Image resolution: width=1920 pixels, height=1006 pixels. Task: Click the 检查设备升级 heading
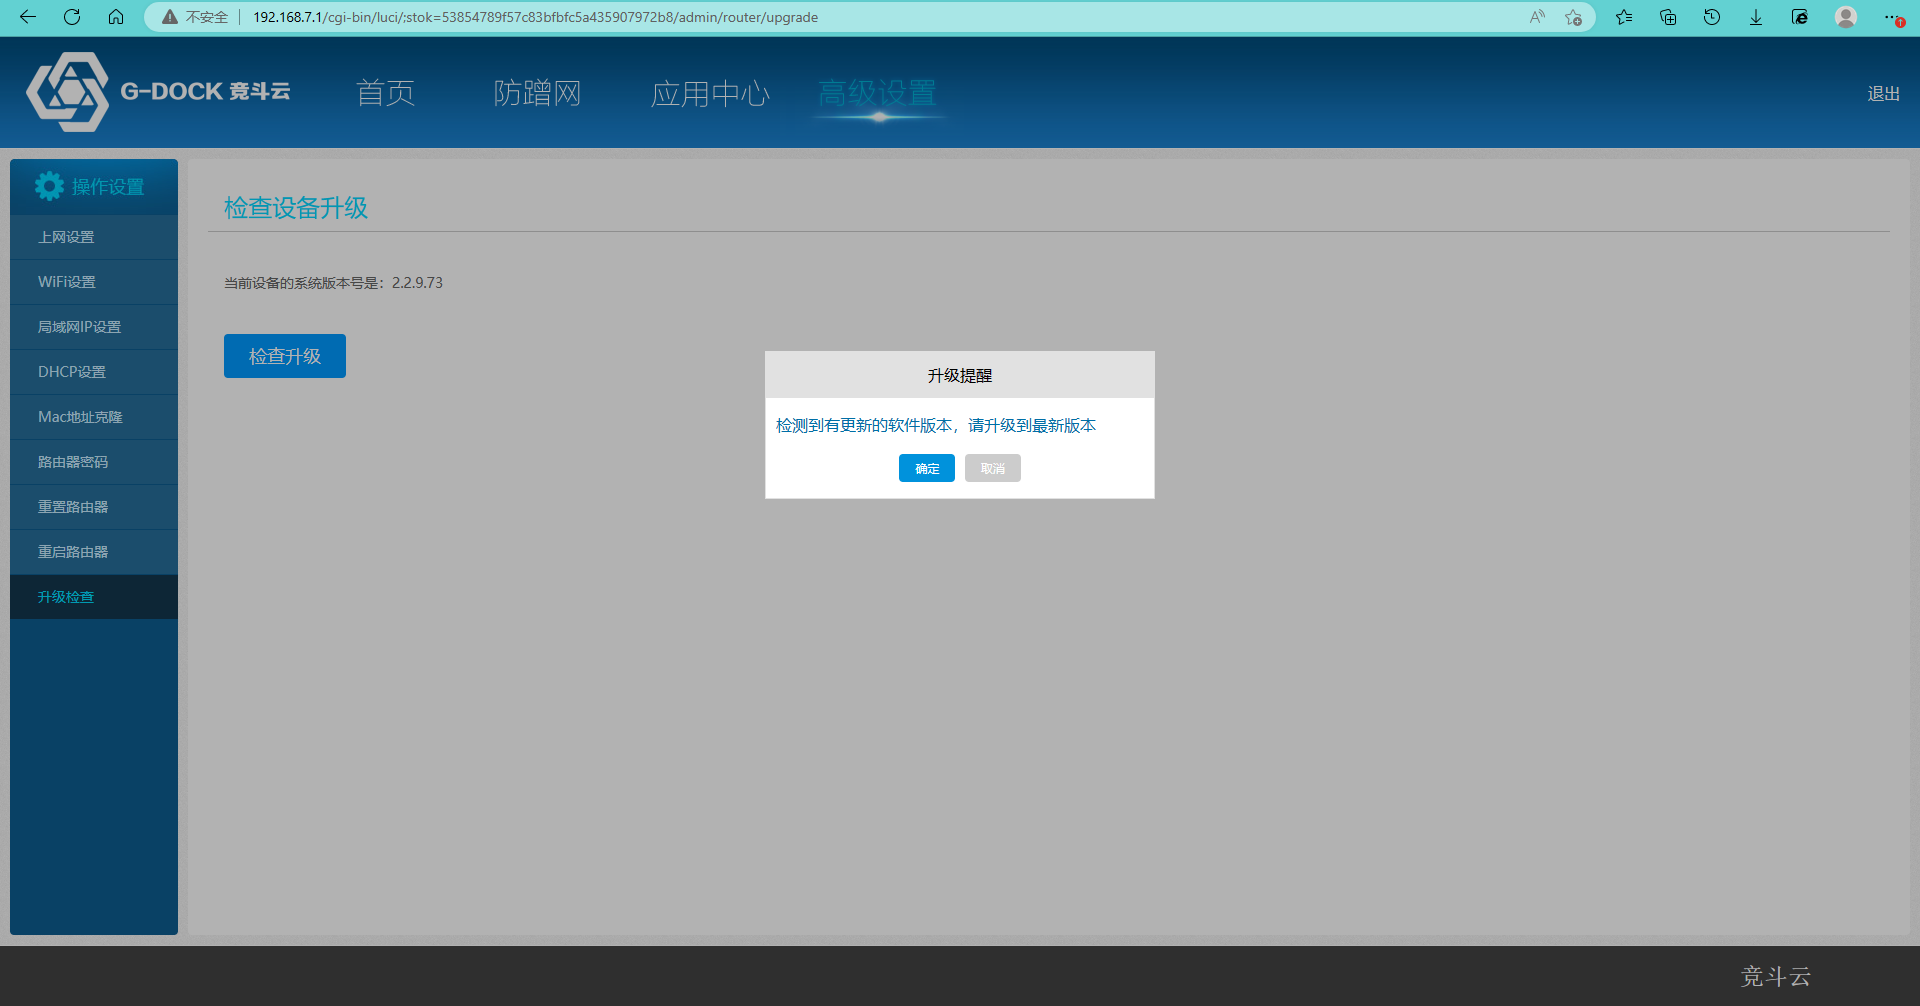(x=296, y=208)
